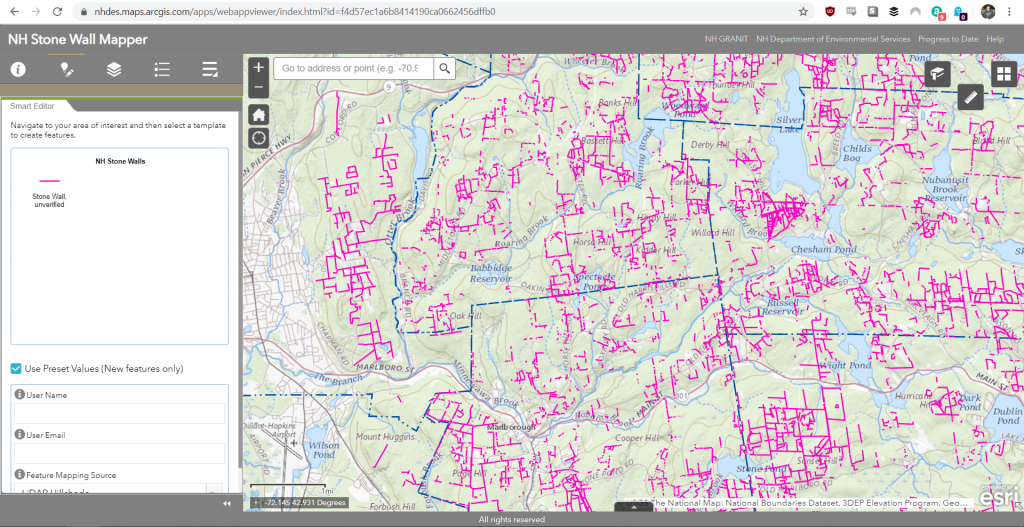Go back in browser history
This screenshot has width=1024, height=527.
pos(16,12)
